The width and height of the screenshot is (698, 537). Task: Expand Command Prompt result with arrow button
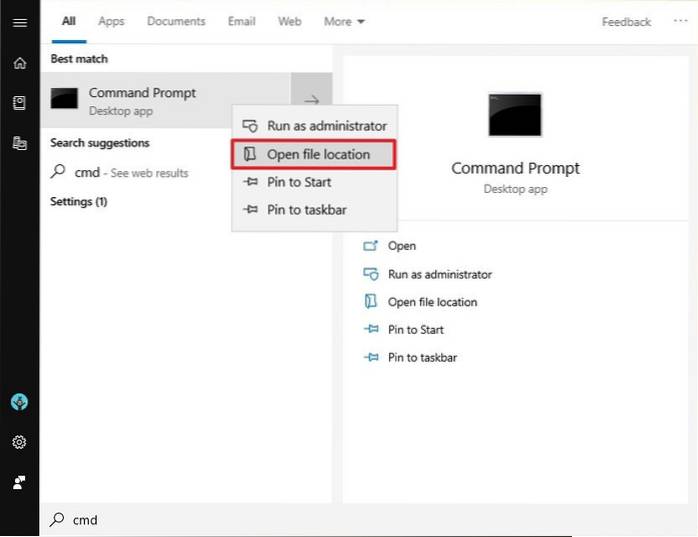[311, 100]
